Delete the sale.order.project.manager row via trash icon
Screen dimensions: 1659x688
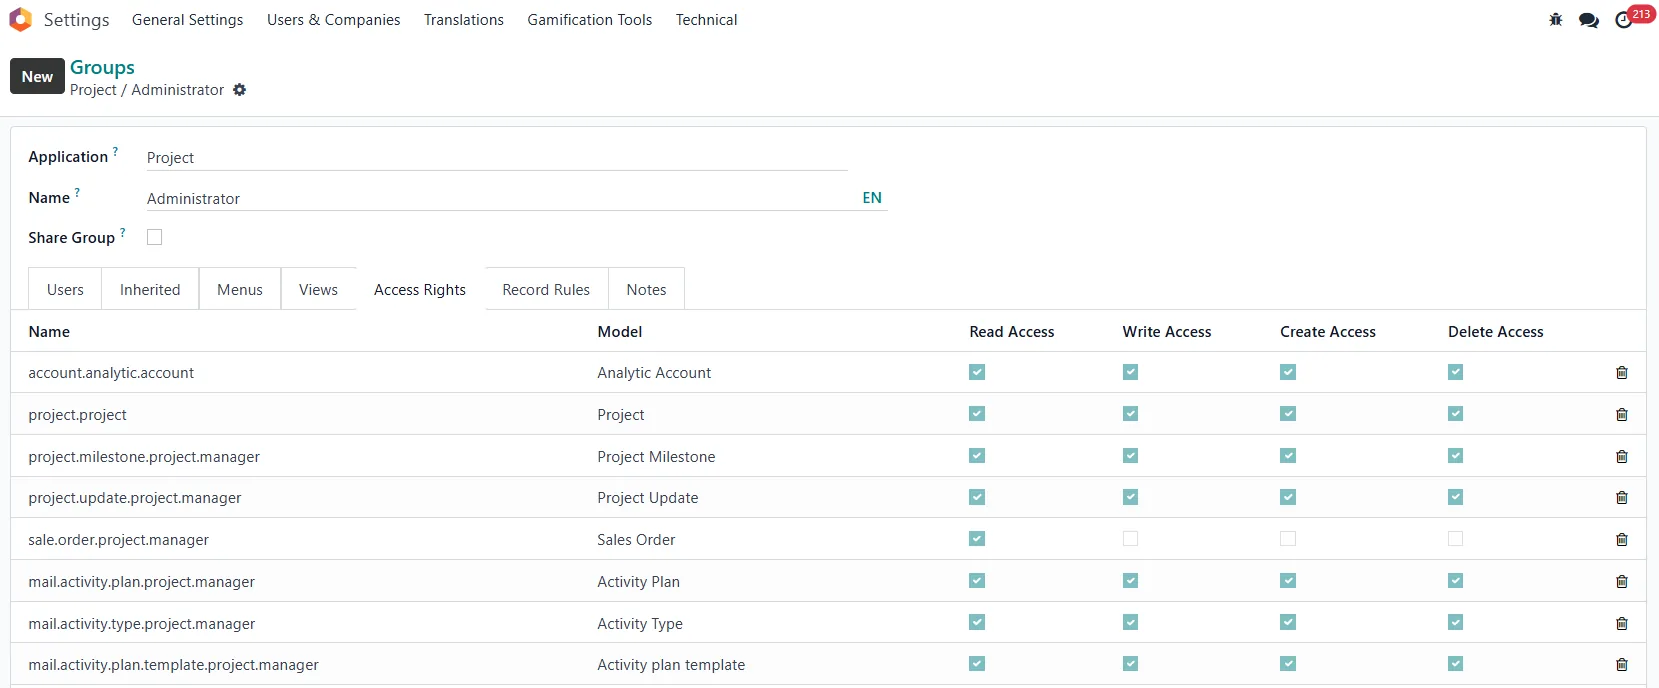tap(1621, 540)
